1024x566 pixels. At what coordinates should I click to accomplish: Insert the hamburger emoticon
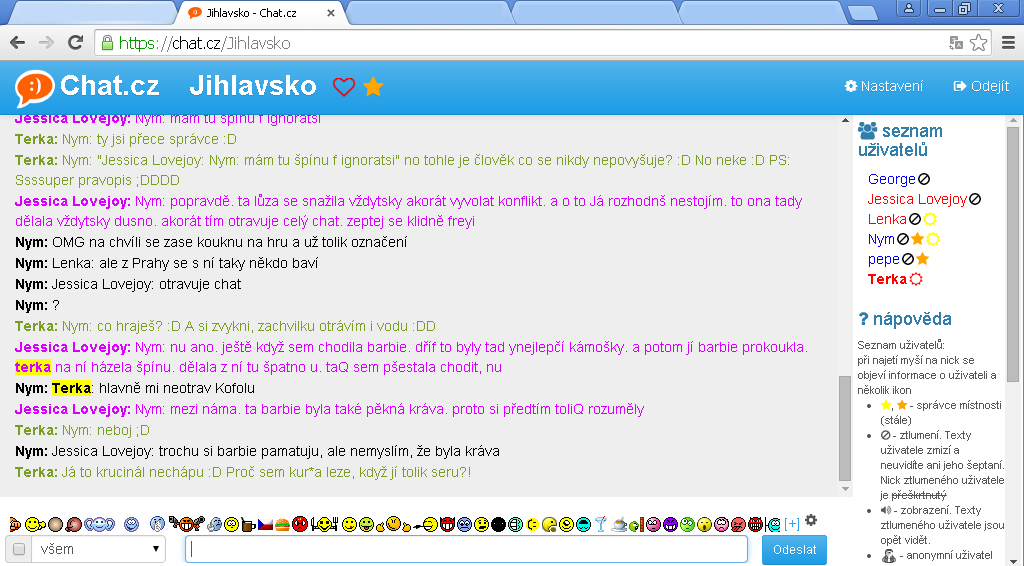pyautogui.click(x=282, y=524)
